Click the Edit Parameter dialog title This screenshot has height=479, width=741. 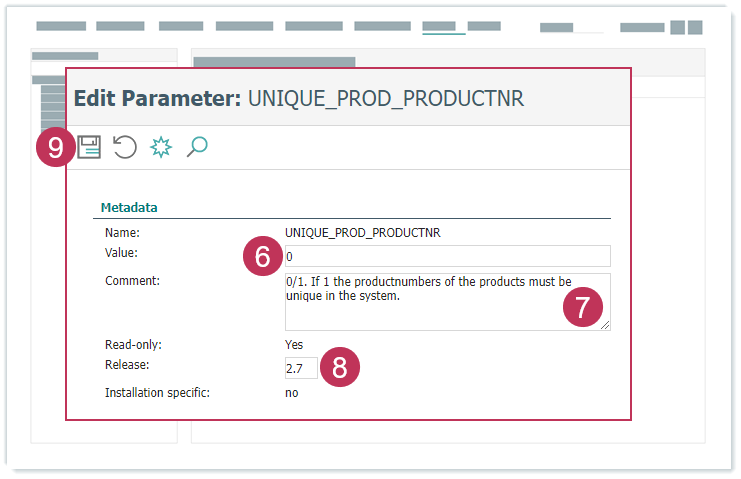pyautogui.click(x=298, y=98)
